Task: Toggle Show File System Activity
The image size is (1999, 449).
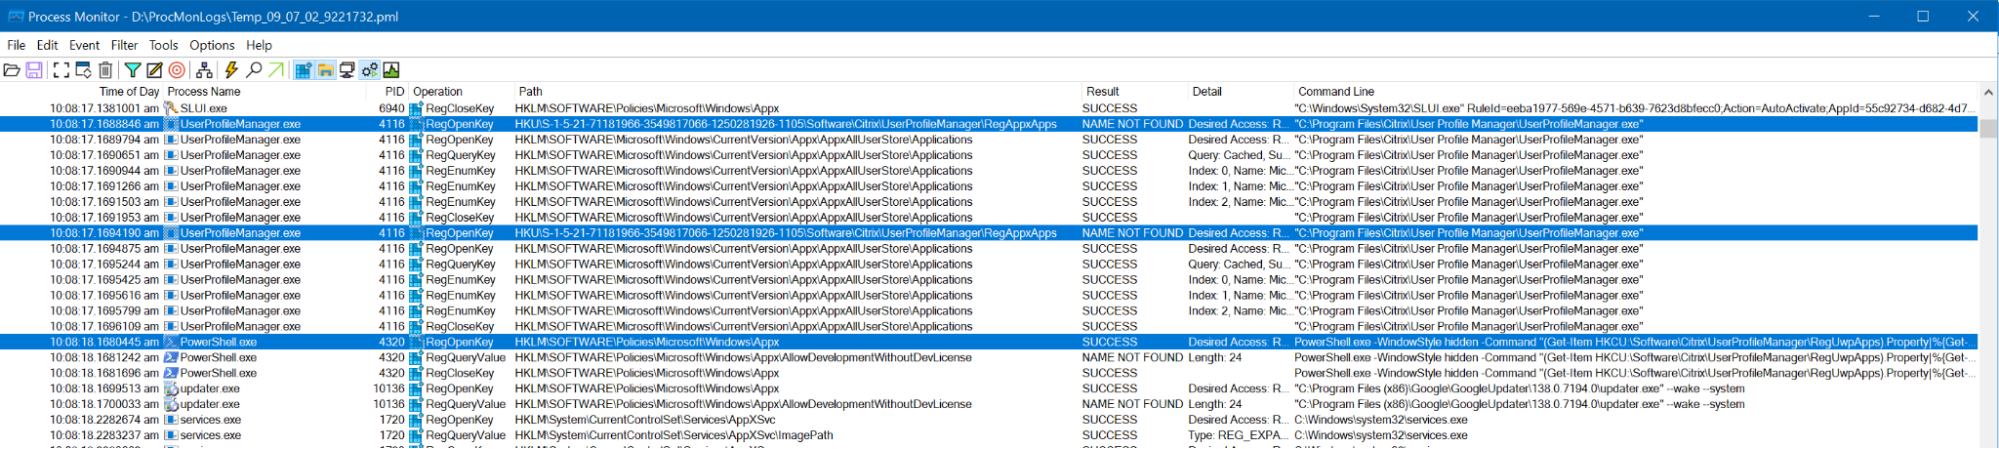Action: point(325,70)
